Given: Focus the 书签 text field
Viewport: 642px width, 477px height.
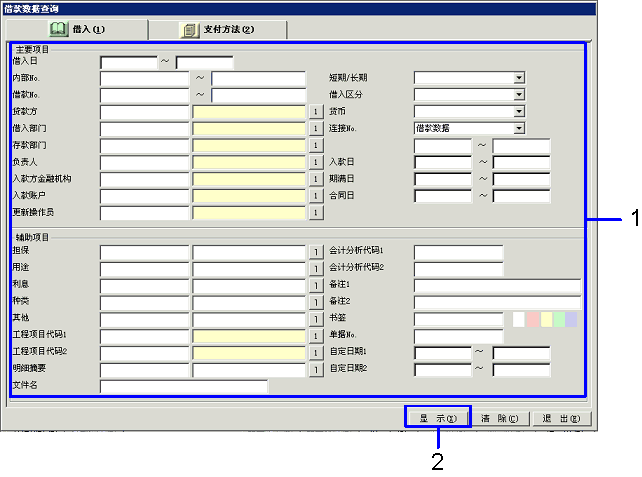Looking at the screenshot, I should point(459,319).
